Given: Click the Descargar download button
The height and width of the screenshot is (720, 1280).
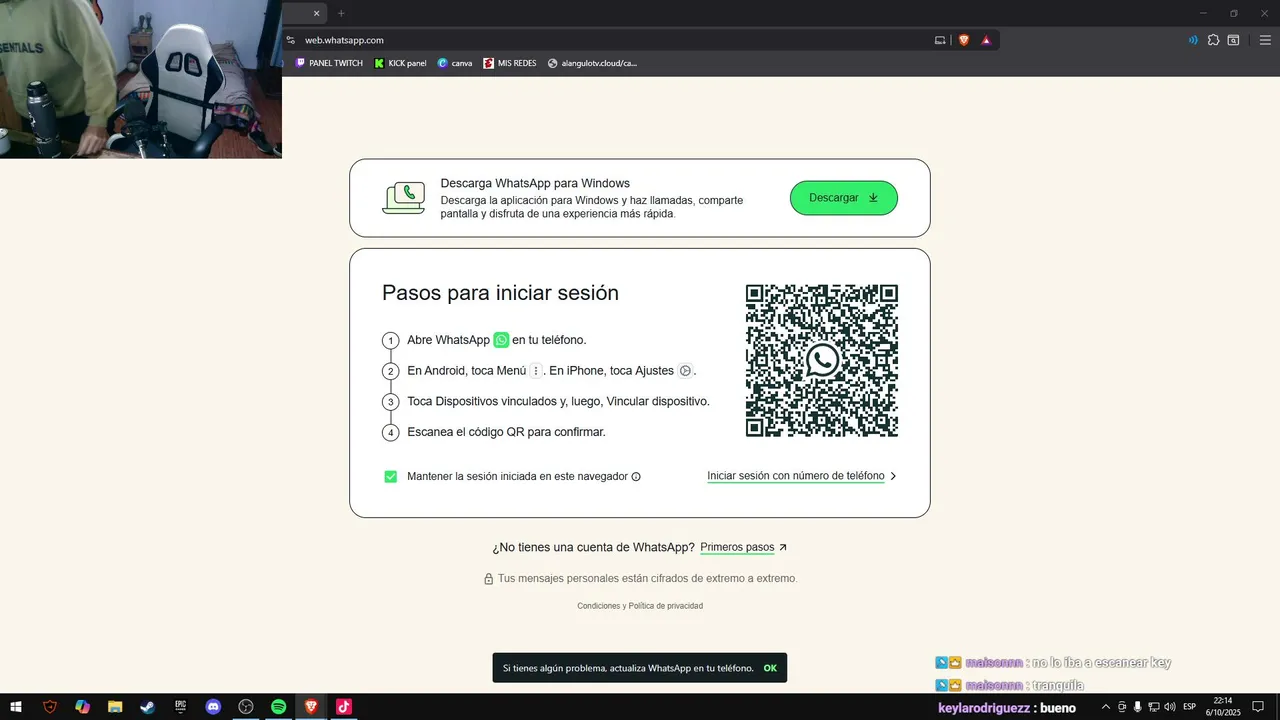Looking at the screenshot, I should (843, 198).
